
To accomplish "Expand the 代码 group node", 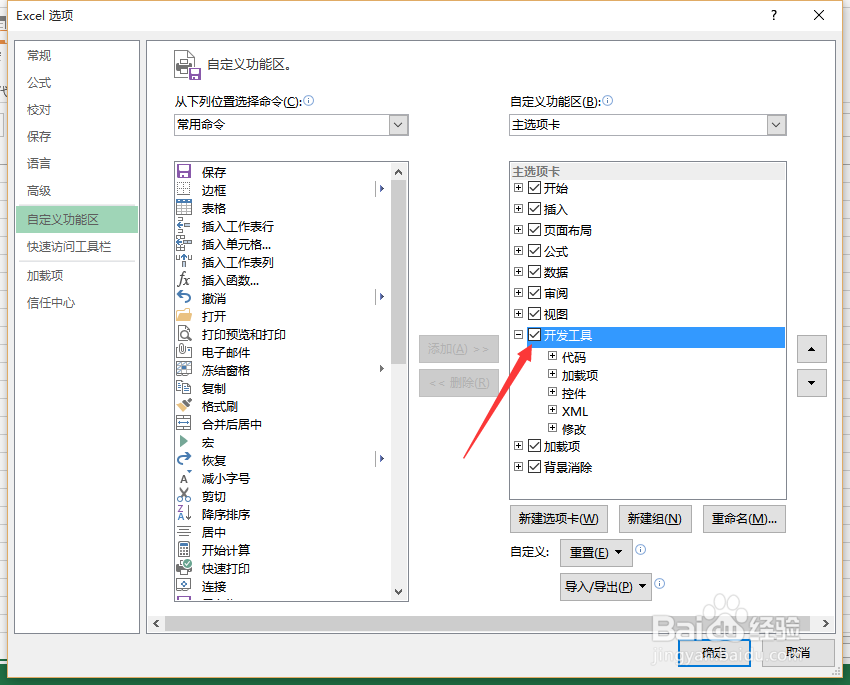I will [x=552, y=356].
